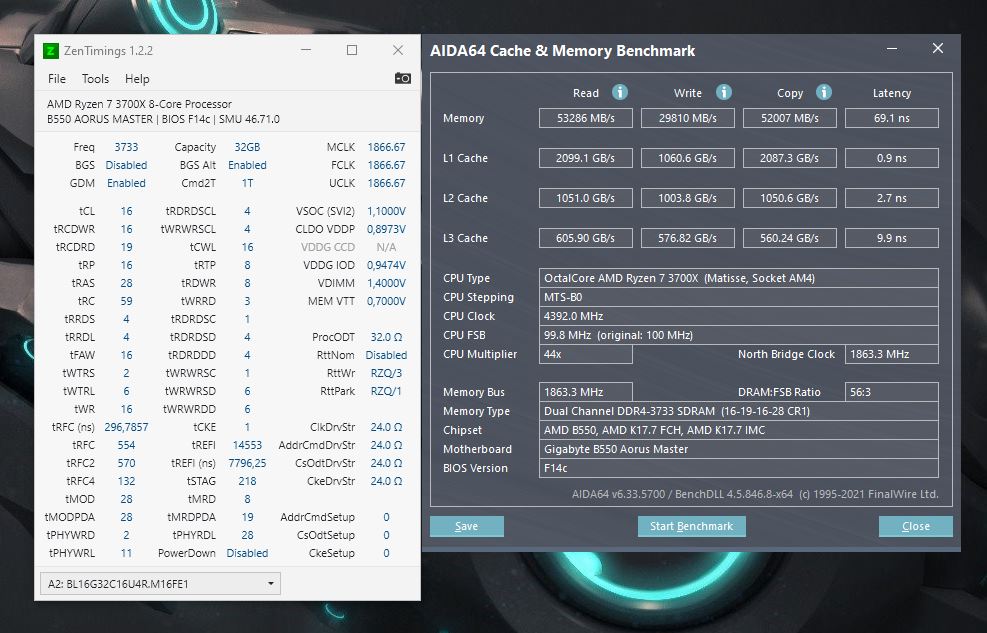Click the tRFC (ns) 296,7857 value

[126, 427]
